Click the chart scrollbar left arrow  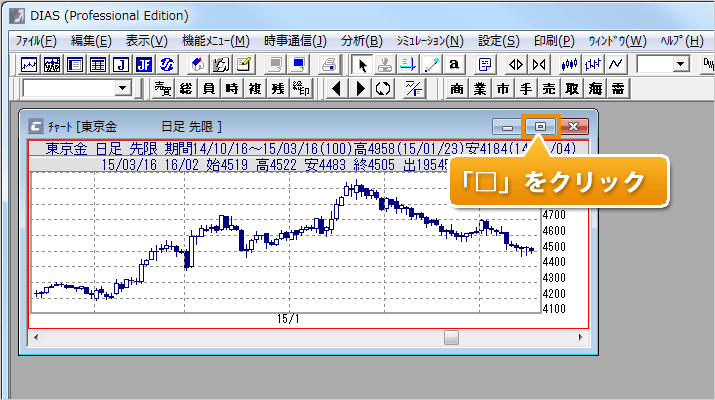click(36, 338)
